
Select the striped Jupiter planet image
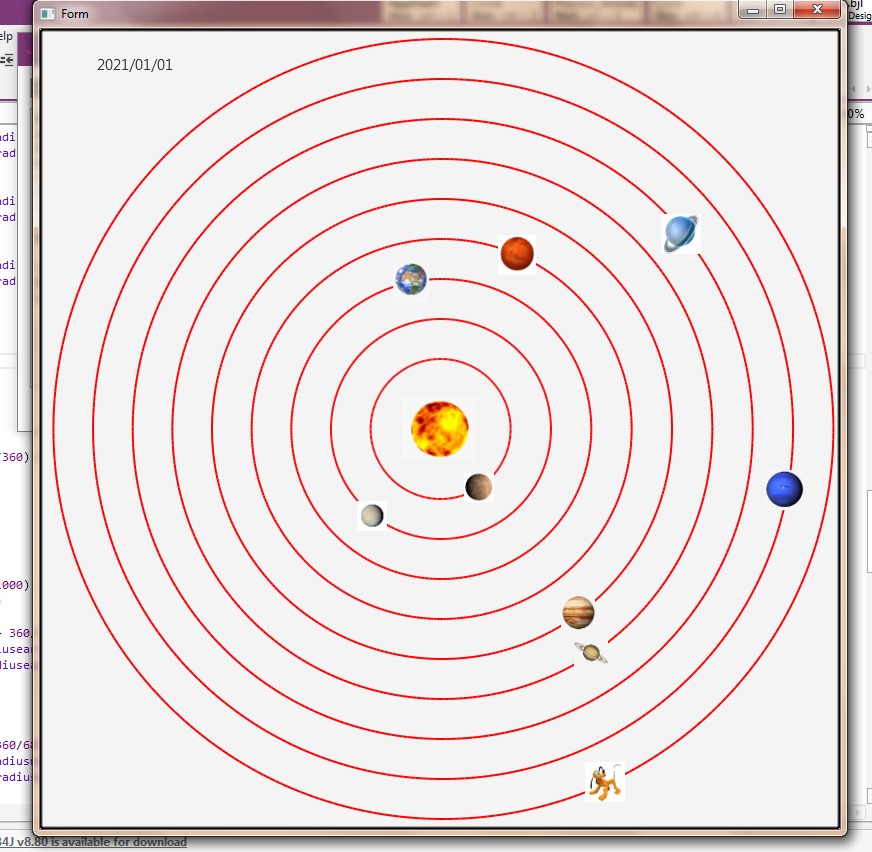(578, 612)
